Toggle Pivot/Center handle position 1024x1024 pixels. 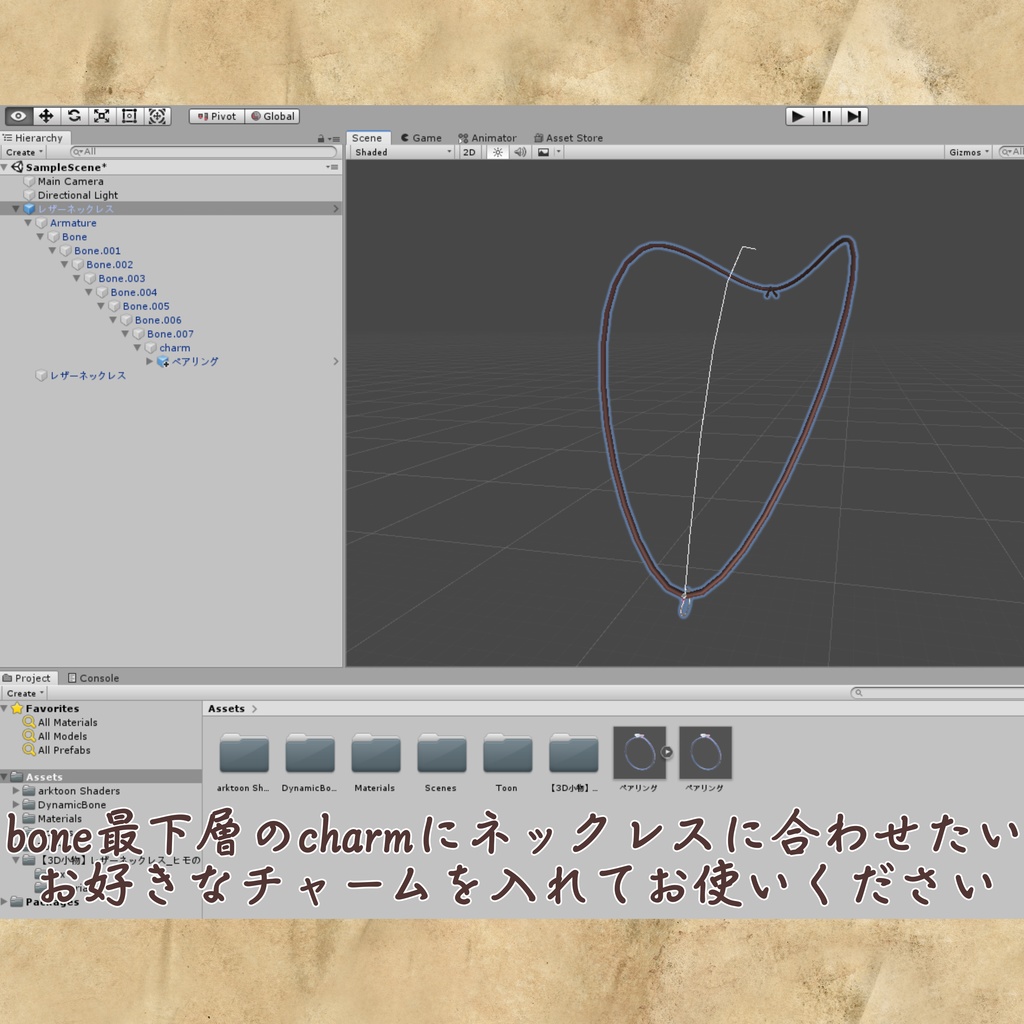click(216, 116)
